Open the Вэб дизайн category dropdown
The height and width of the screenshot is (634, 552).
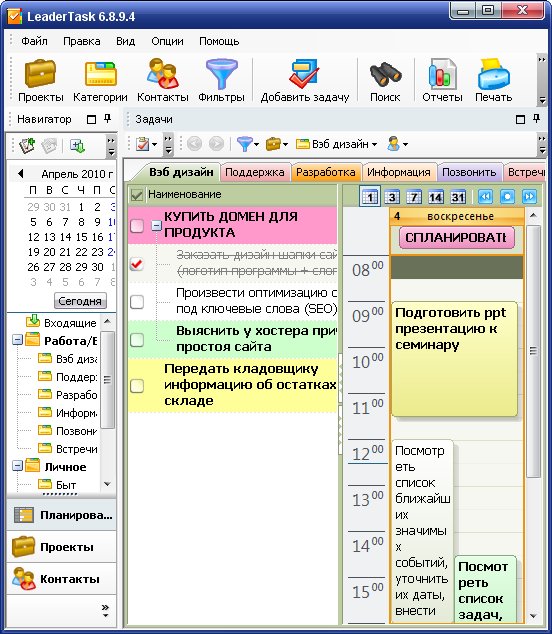336,144
